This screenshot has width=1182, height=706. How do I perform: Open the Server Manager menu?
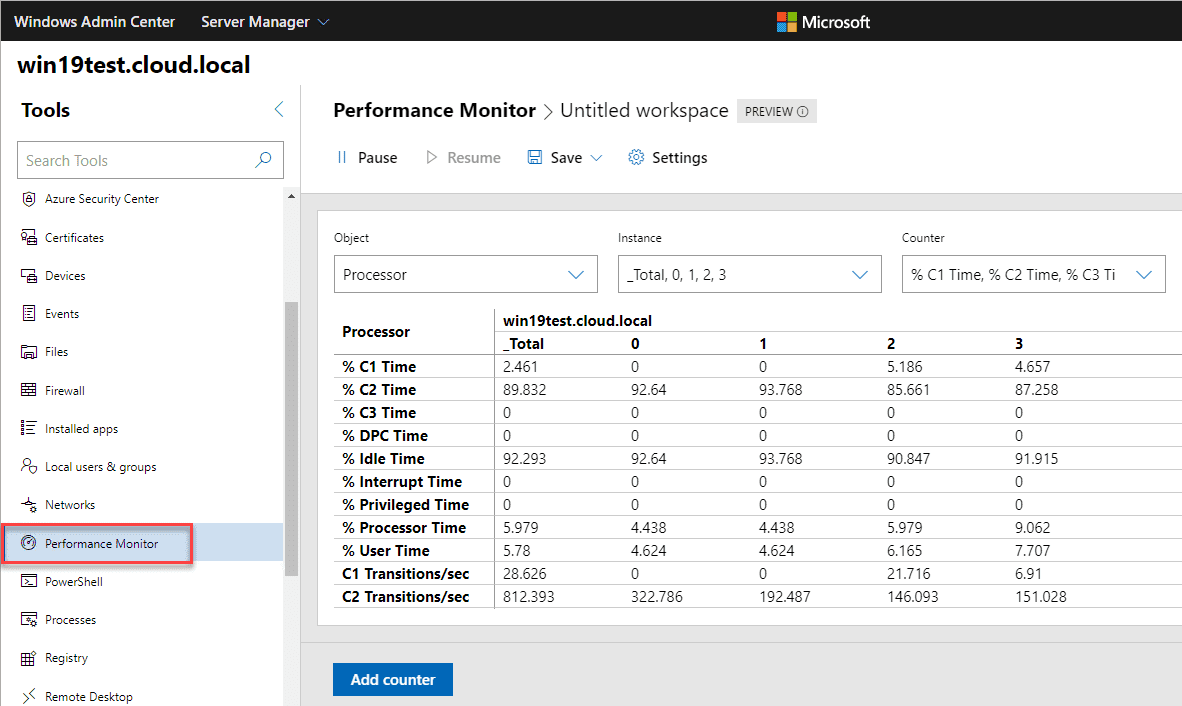[265, 21]
